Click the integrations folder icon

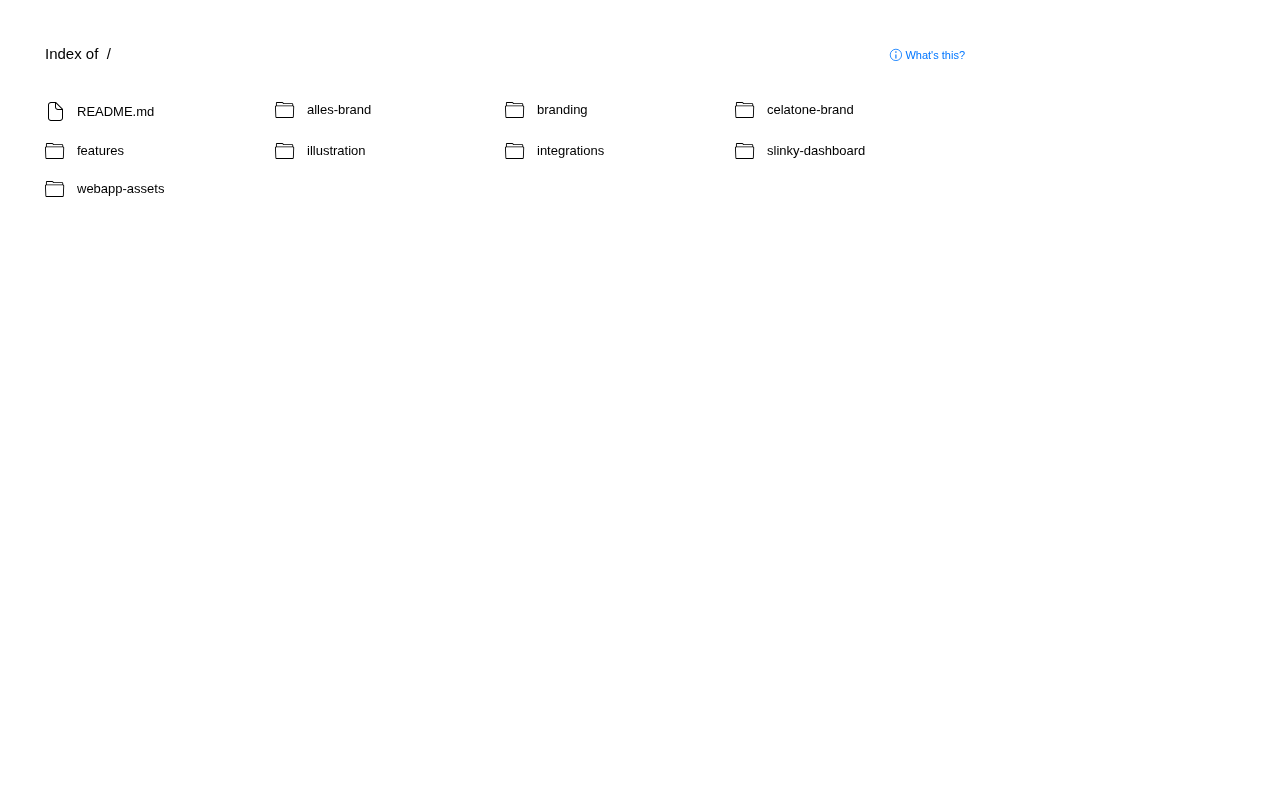(515, 151)
